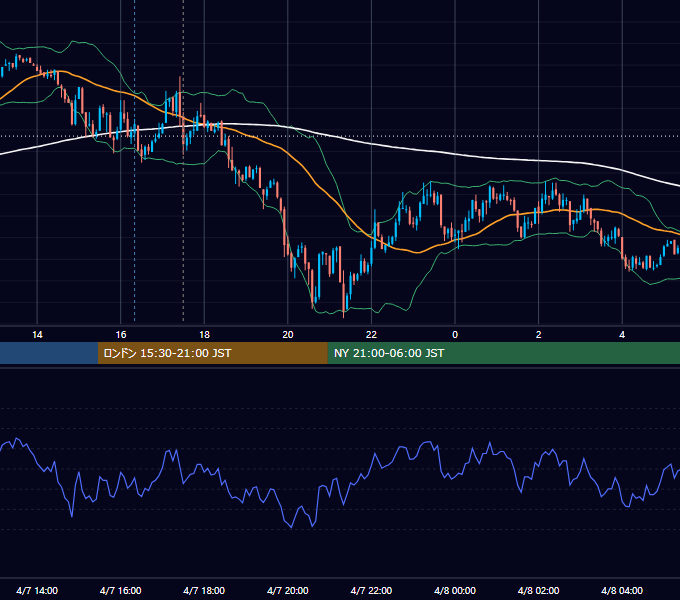
Task: Click the 4/7 14:00 label on the indicator axis
Action: point(37,590)
